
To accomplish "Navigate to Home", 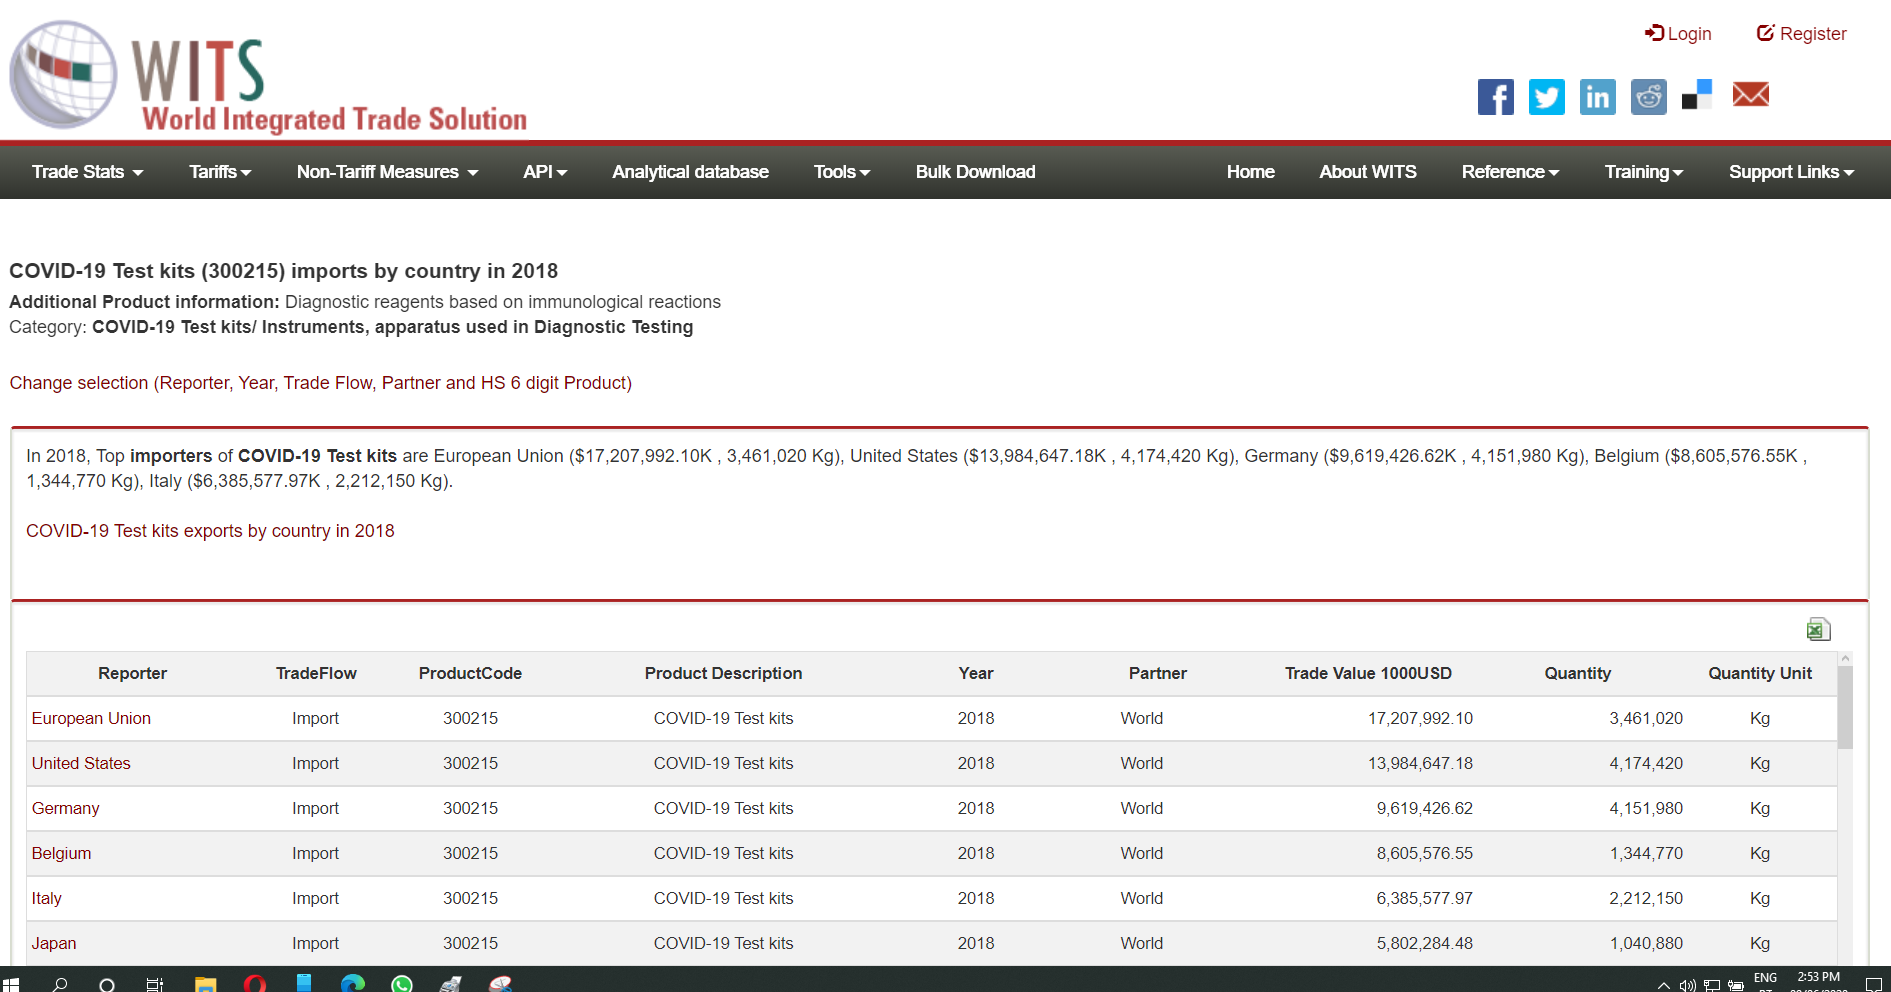I will [x=1250, y=172].
